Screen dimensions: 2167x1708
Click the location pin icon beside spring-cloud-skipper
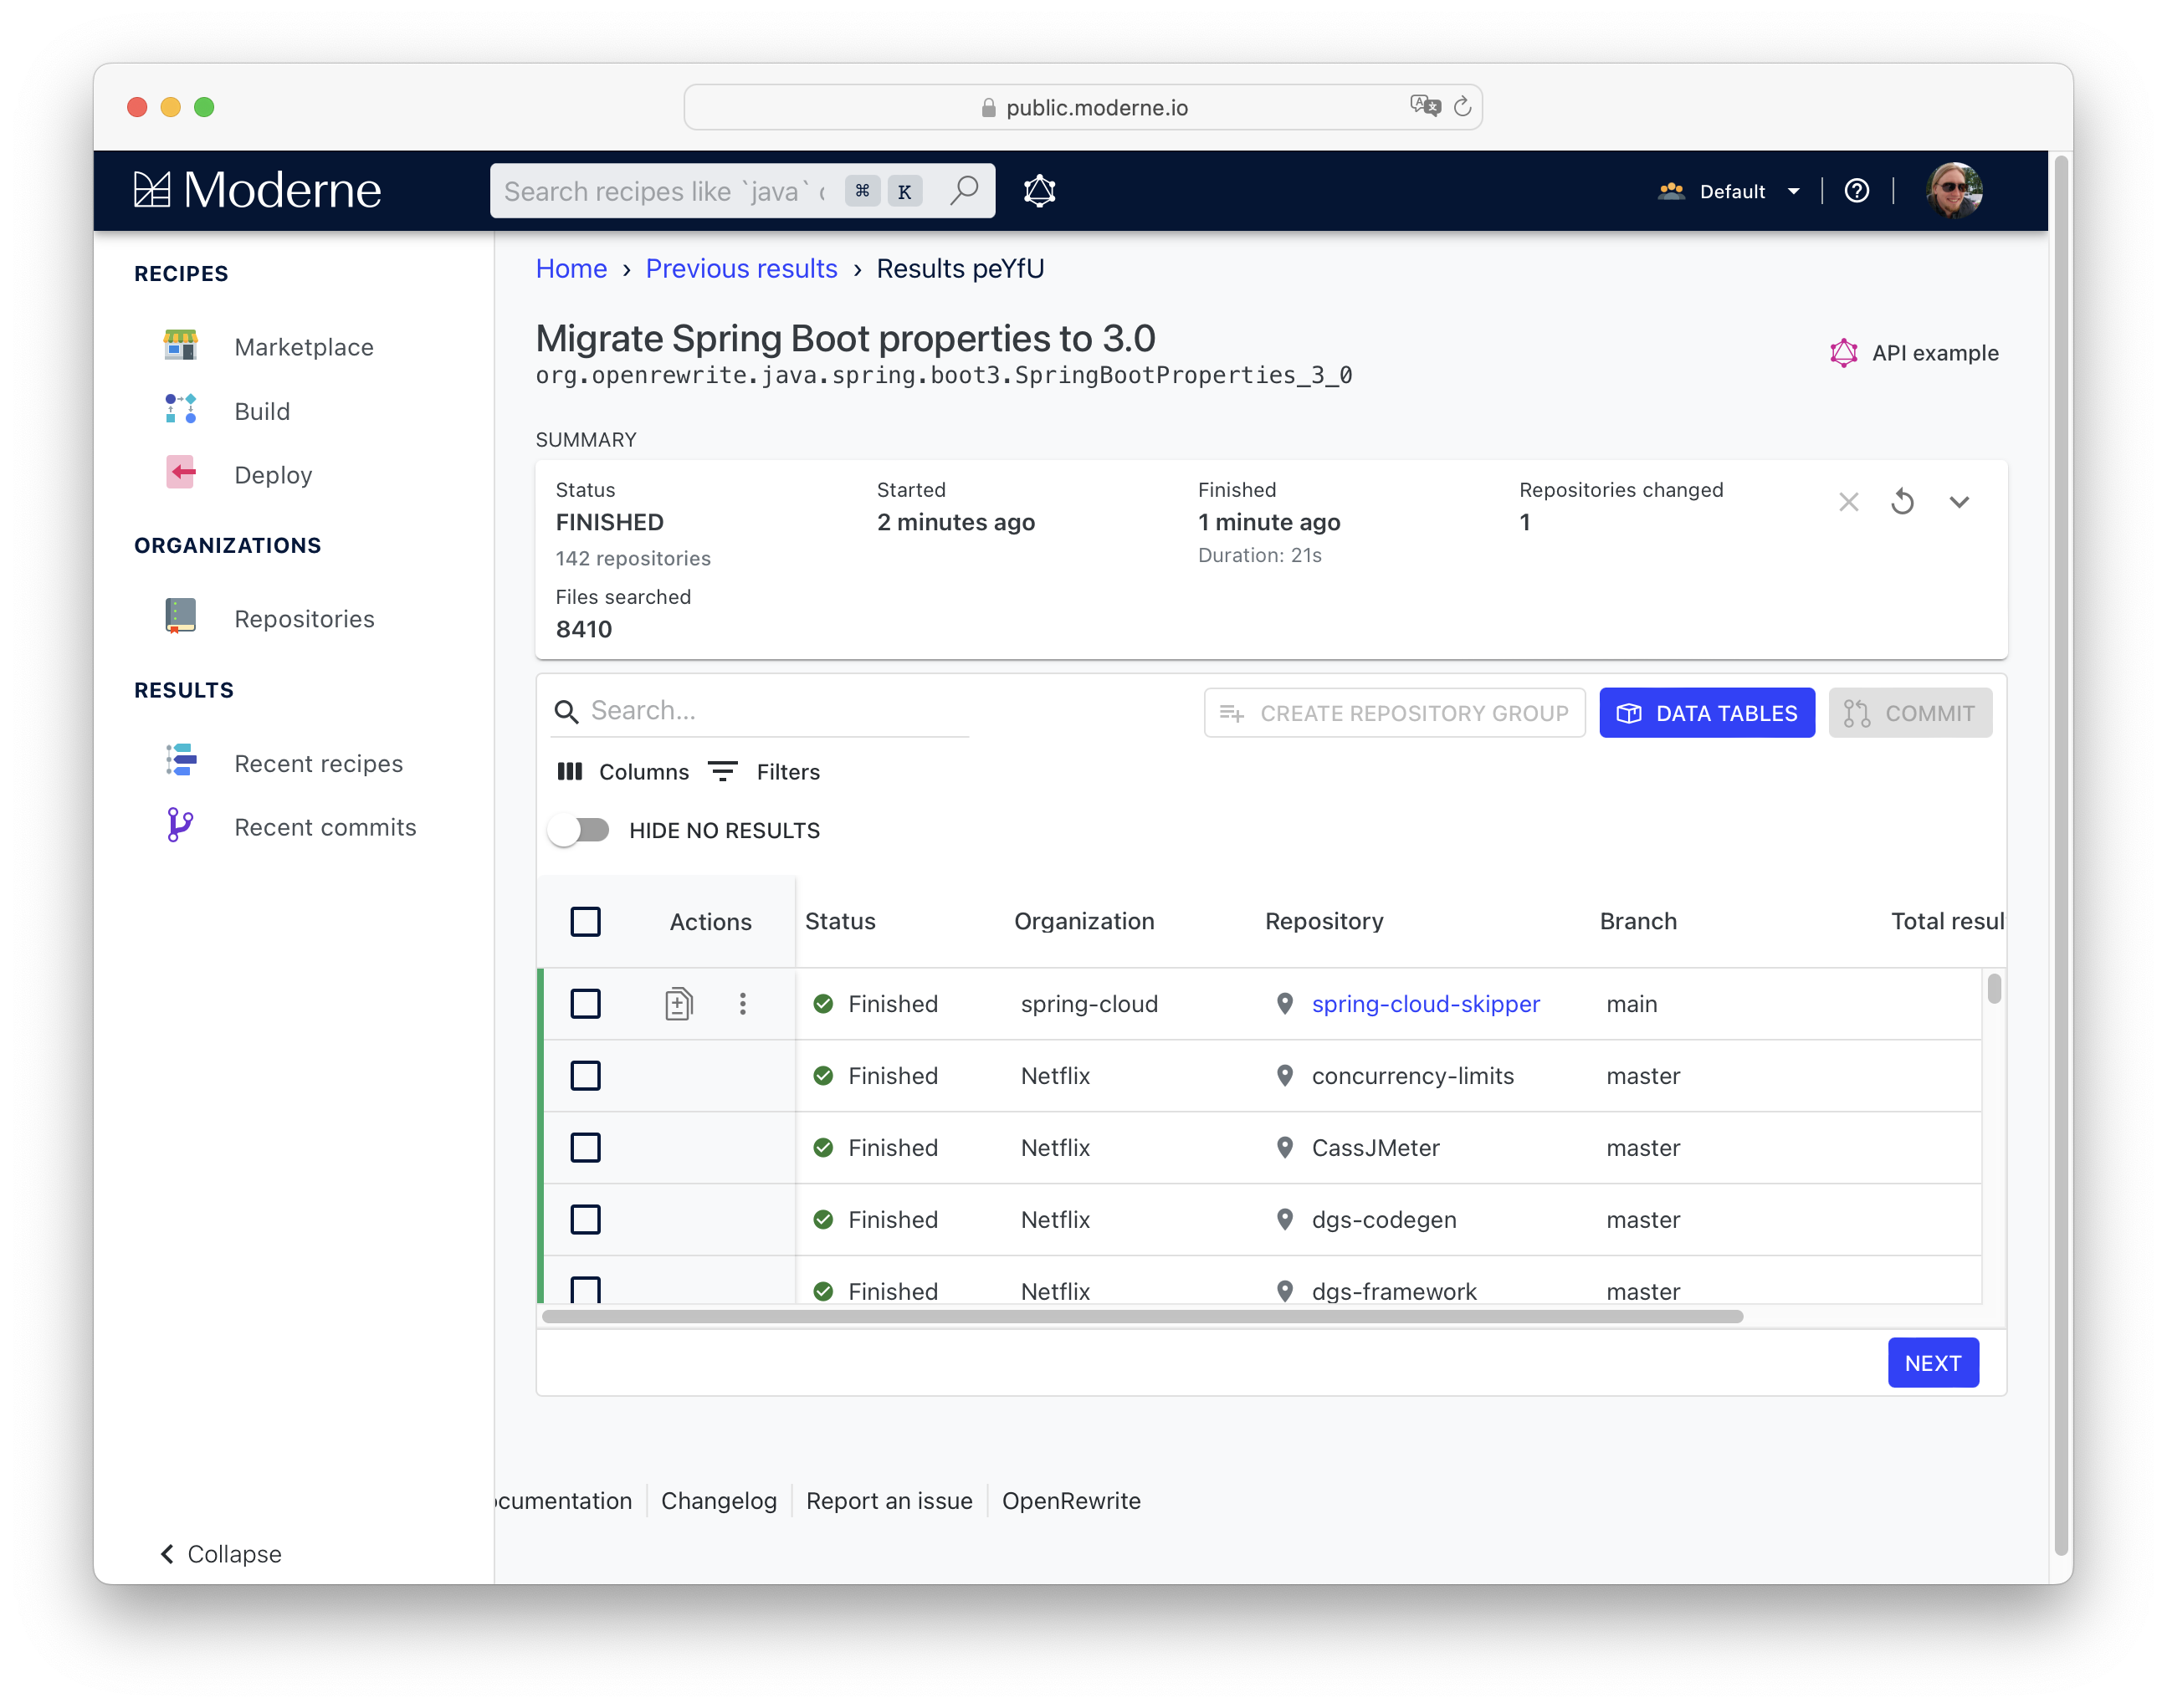1284,1003
